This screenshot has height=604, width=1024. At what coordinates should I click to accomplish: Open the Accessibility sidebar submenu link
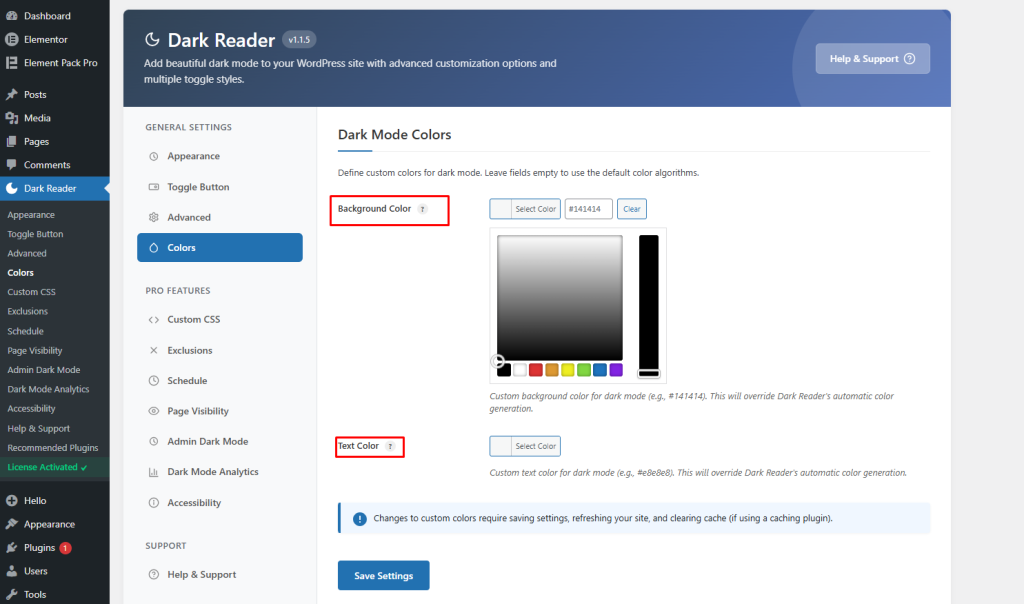tap(31, 409)
